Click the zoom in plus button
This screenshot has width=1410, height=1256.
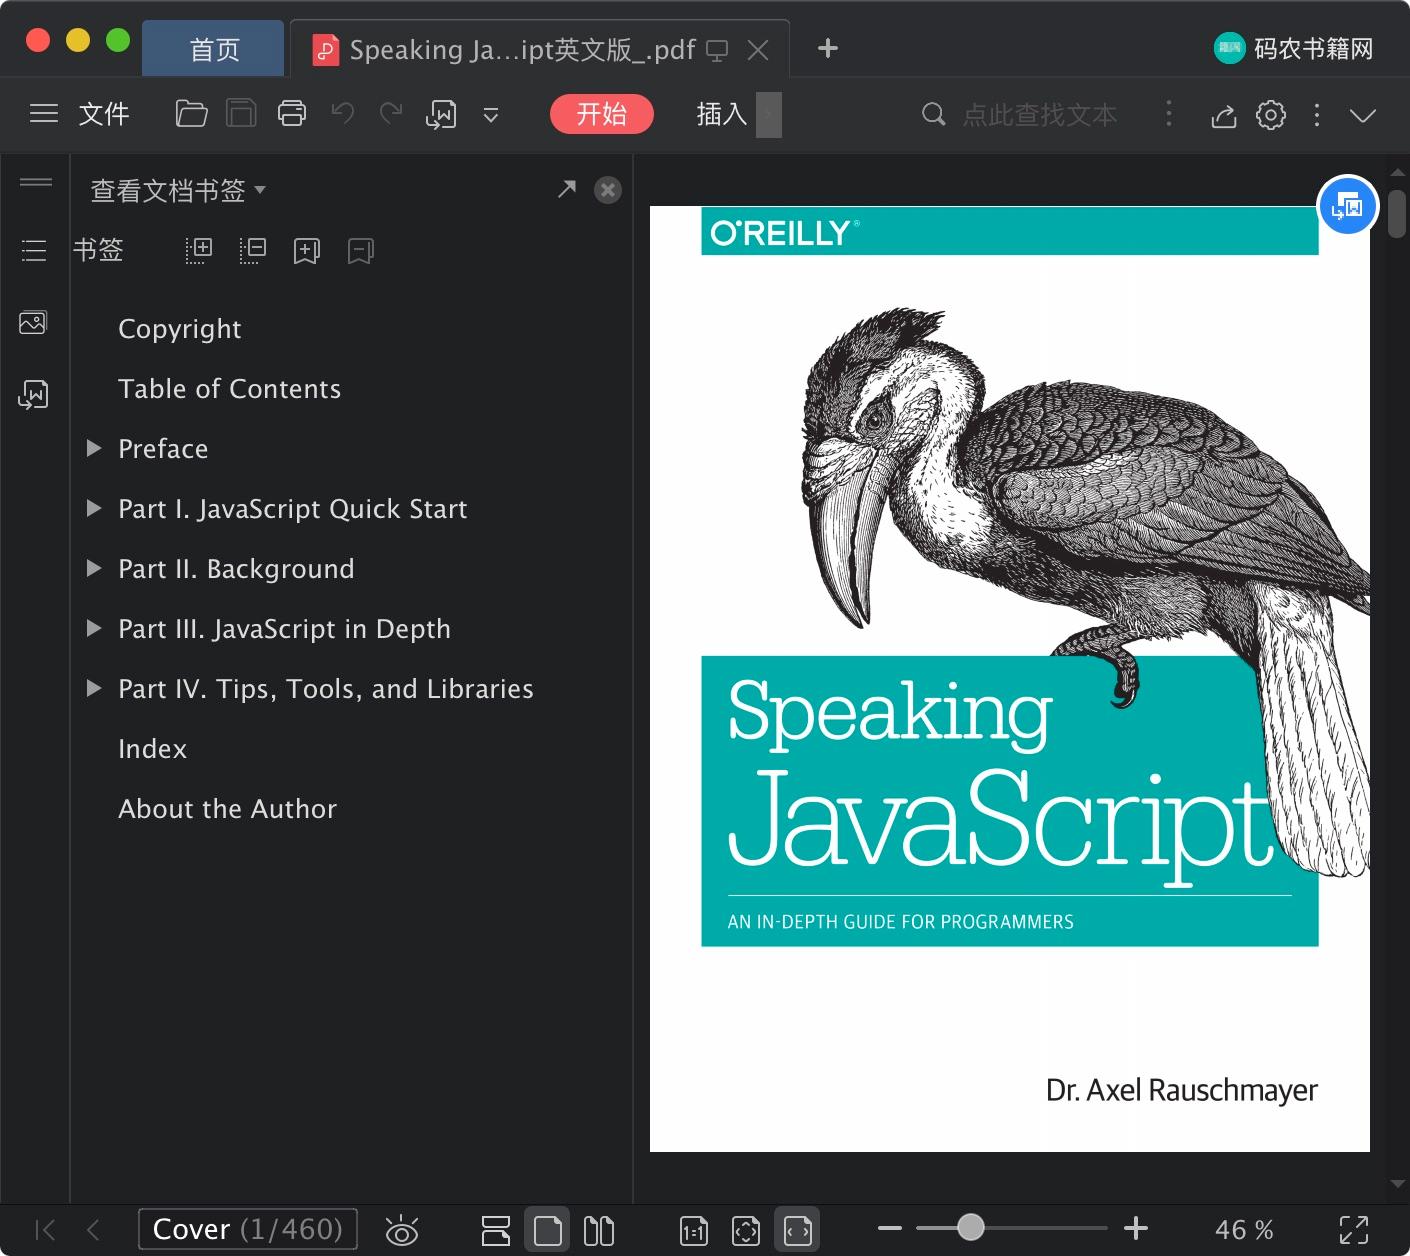tap(1136, 1228)
